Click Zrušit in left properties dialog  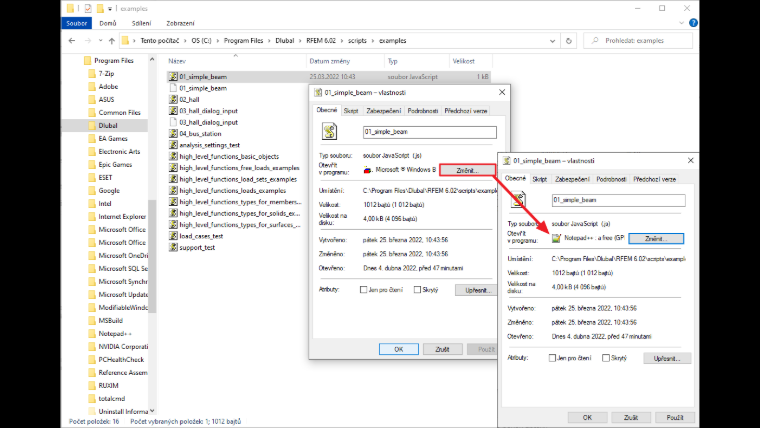click(443, 349)
